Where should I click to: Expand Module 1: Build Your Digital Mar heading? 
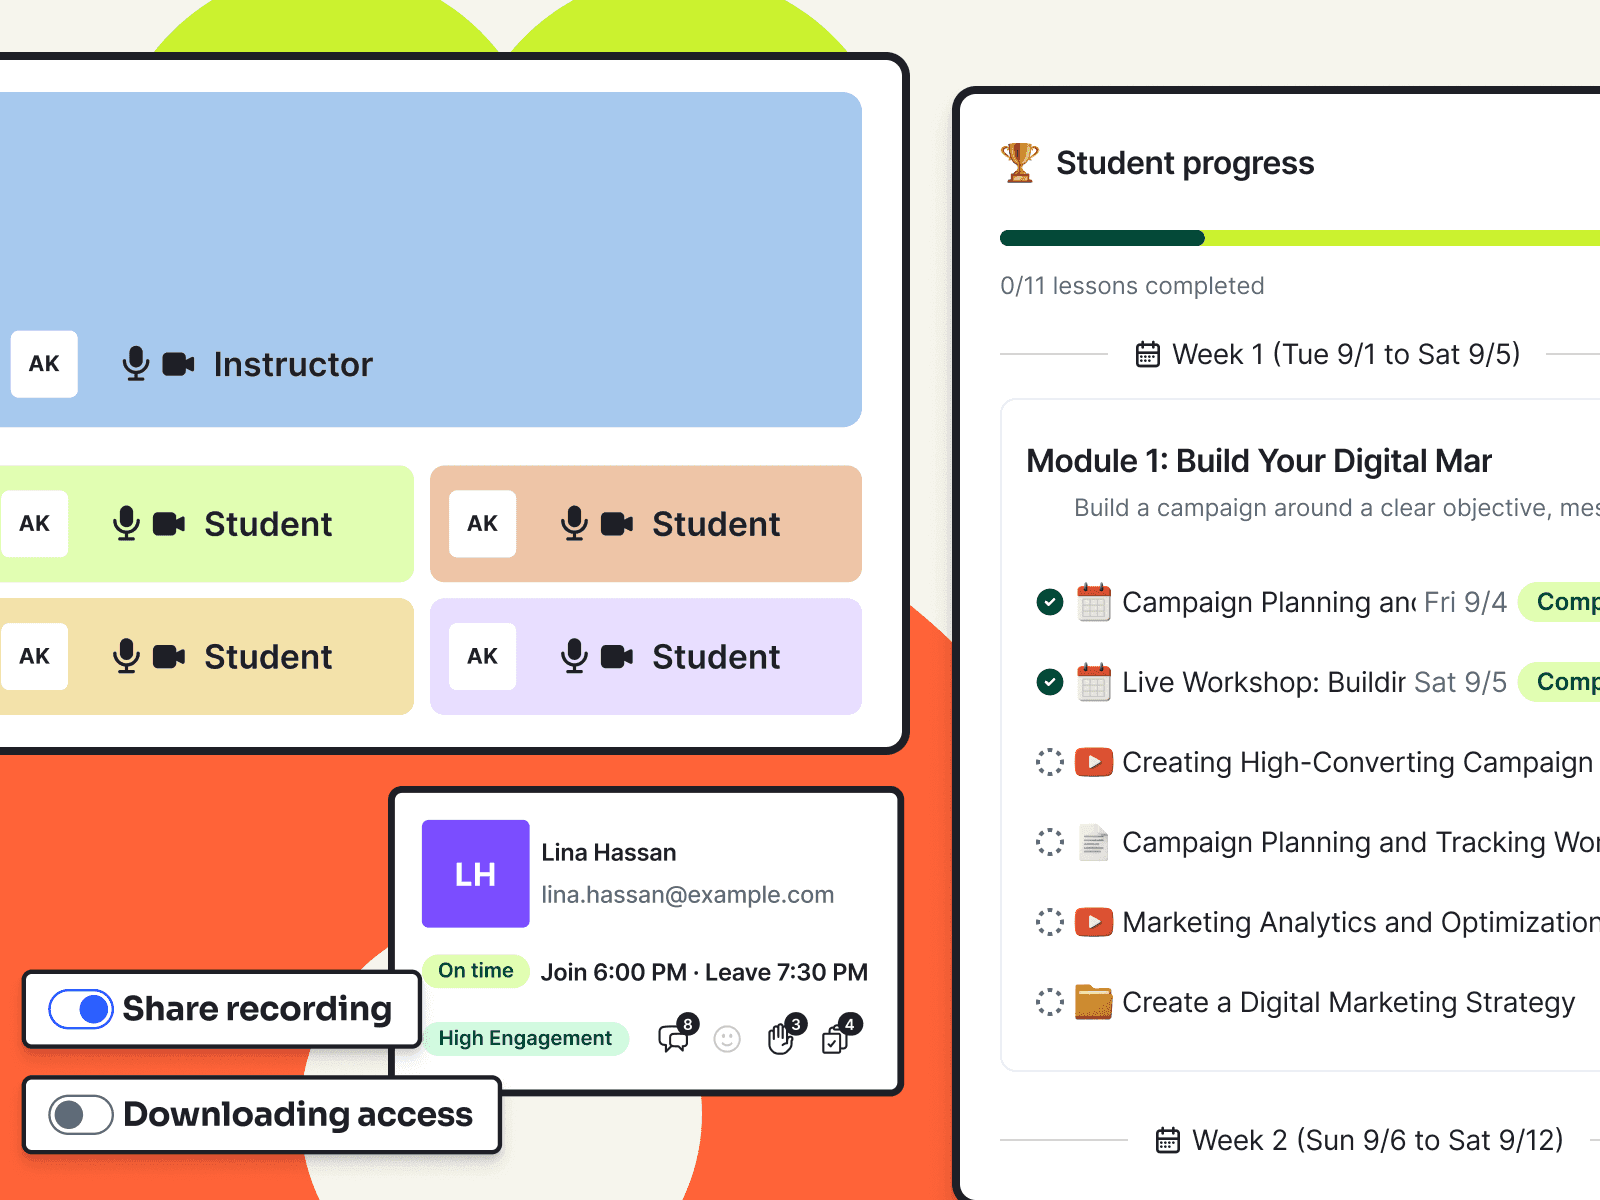(1259, 461)
